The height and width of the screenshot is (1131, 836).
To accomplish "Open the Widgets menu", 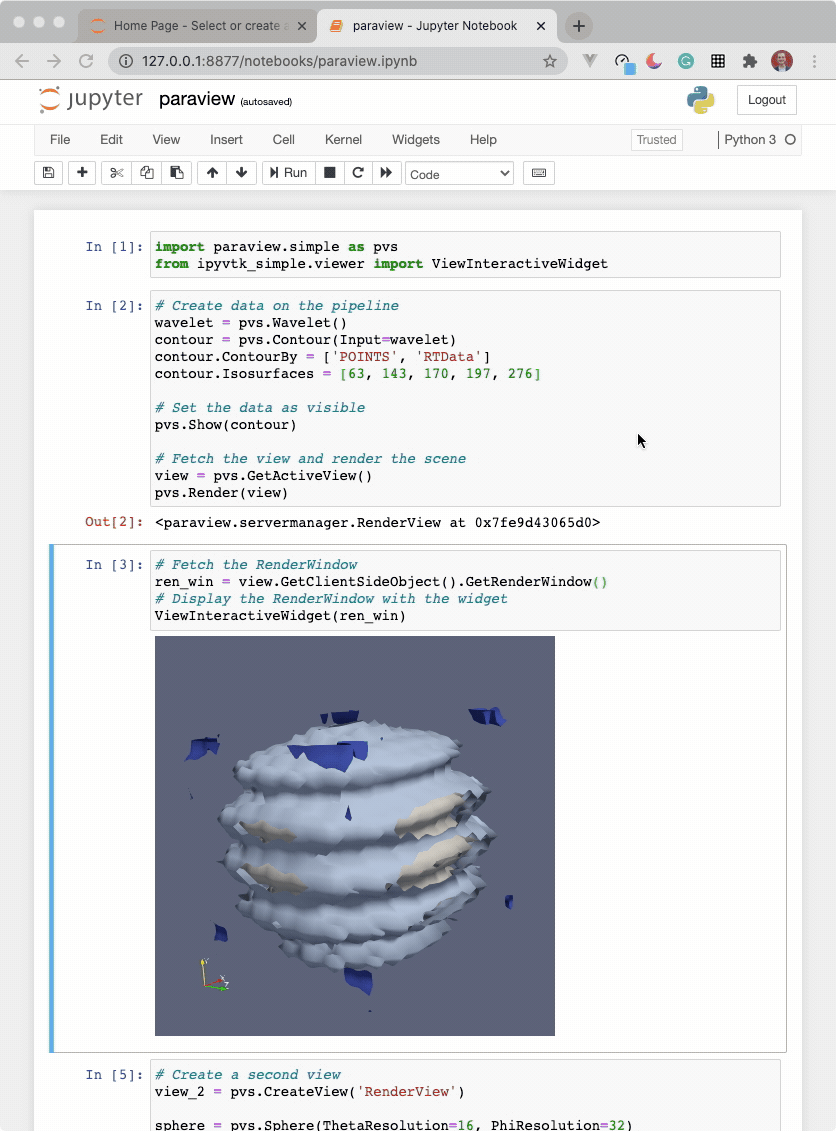I will pyautogui.click(x=415, y=140).
